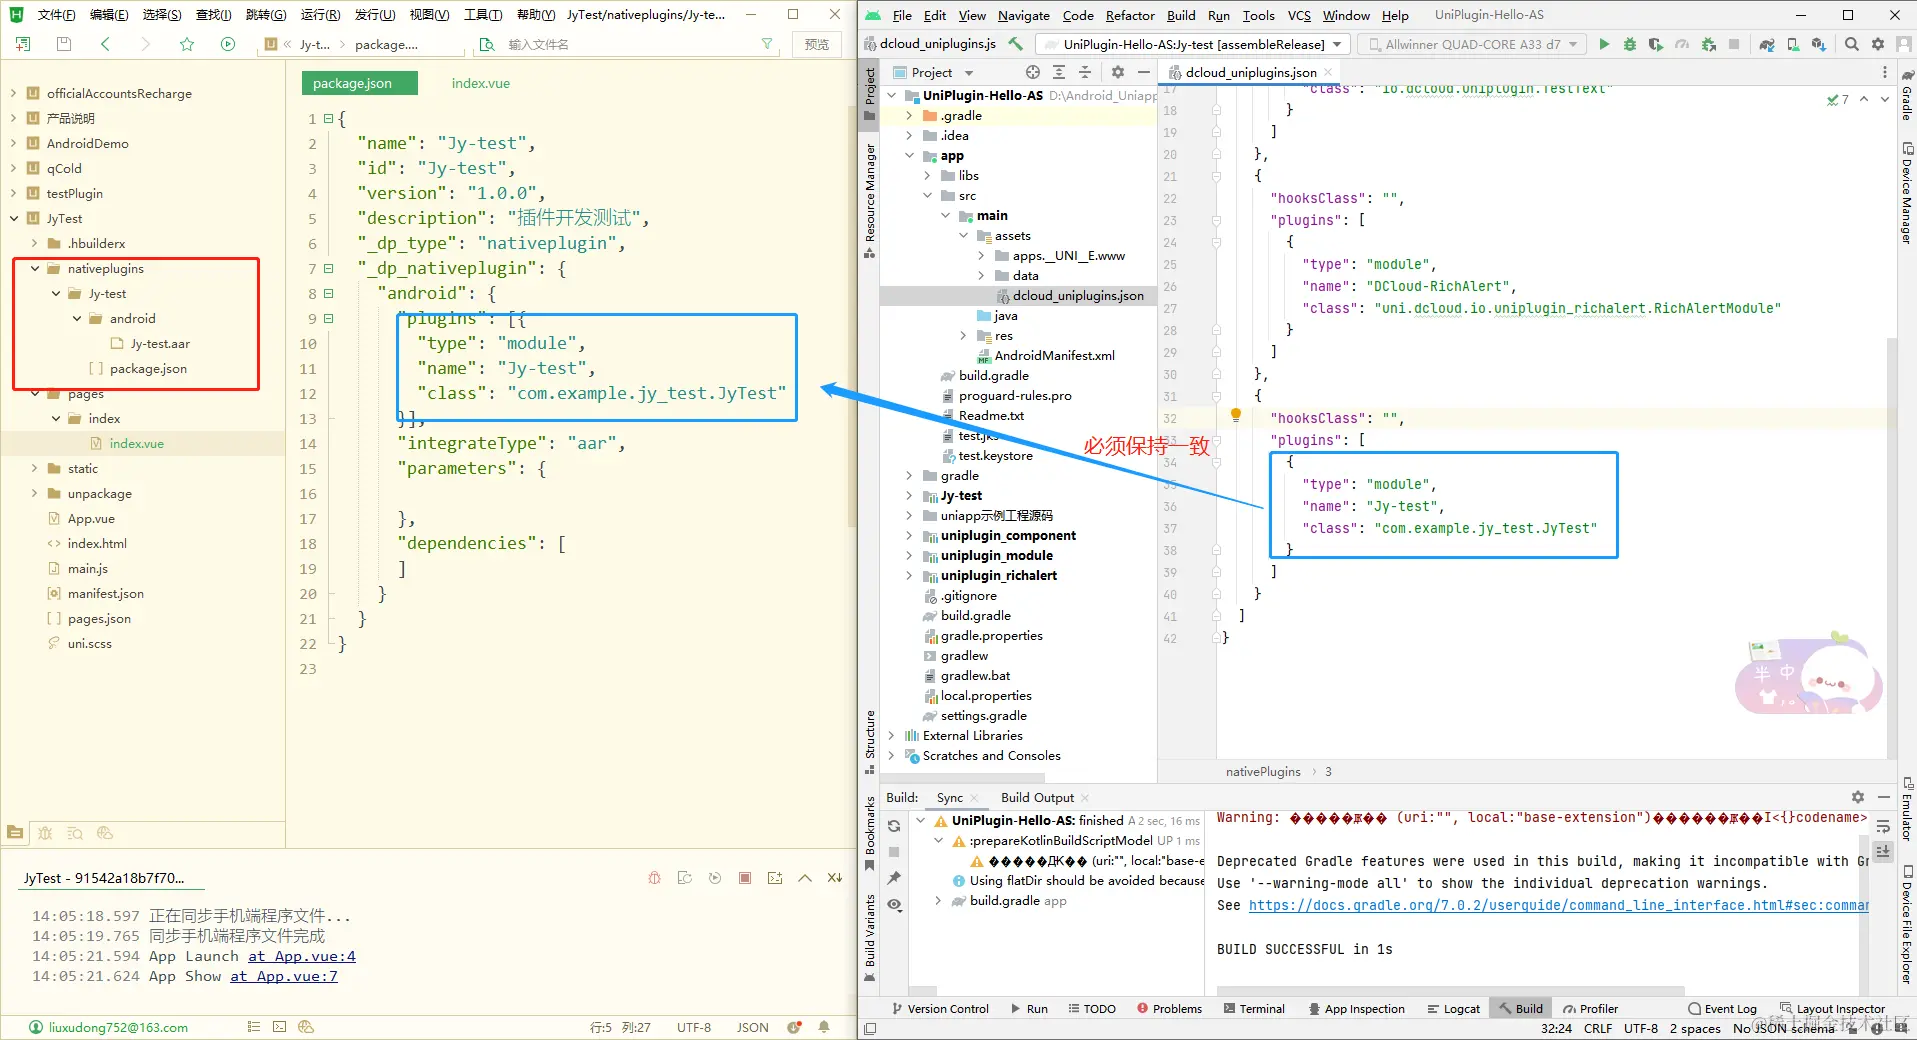Expand the uniplugin_component module
This screenshot has width=1917, height=1040.
point(909,535)
